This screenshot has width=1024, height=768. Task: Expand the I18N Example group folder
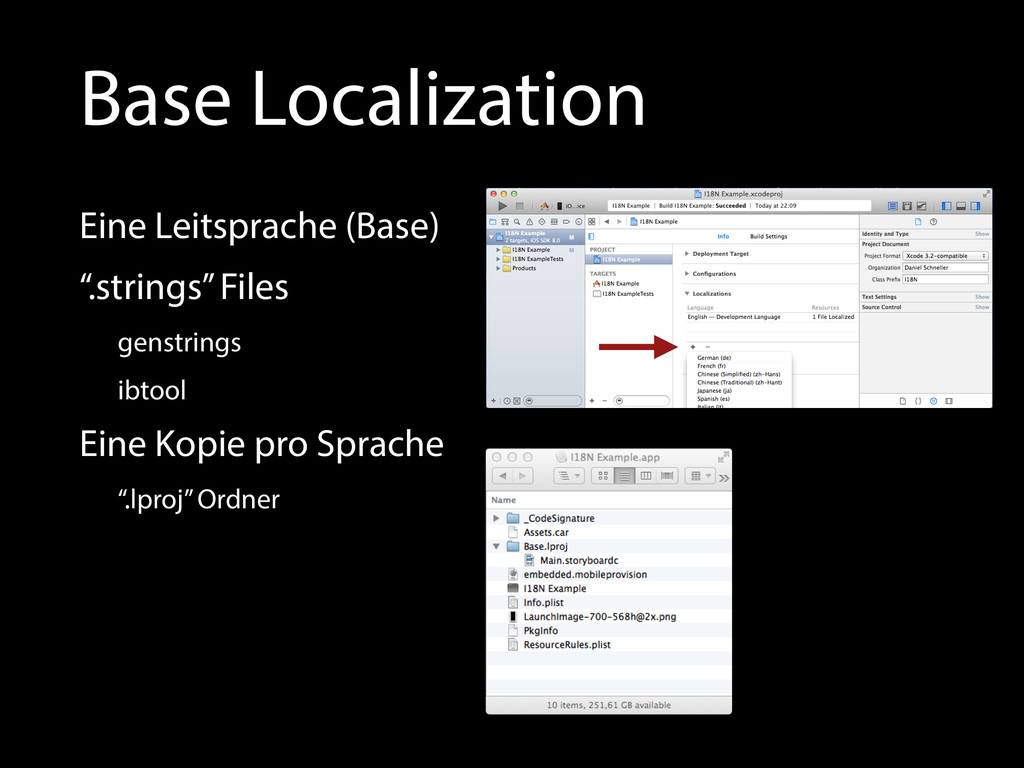[498, 249]
